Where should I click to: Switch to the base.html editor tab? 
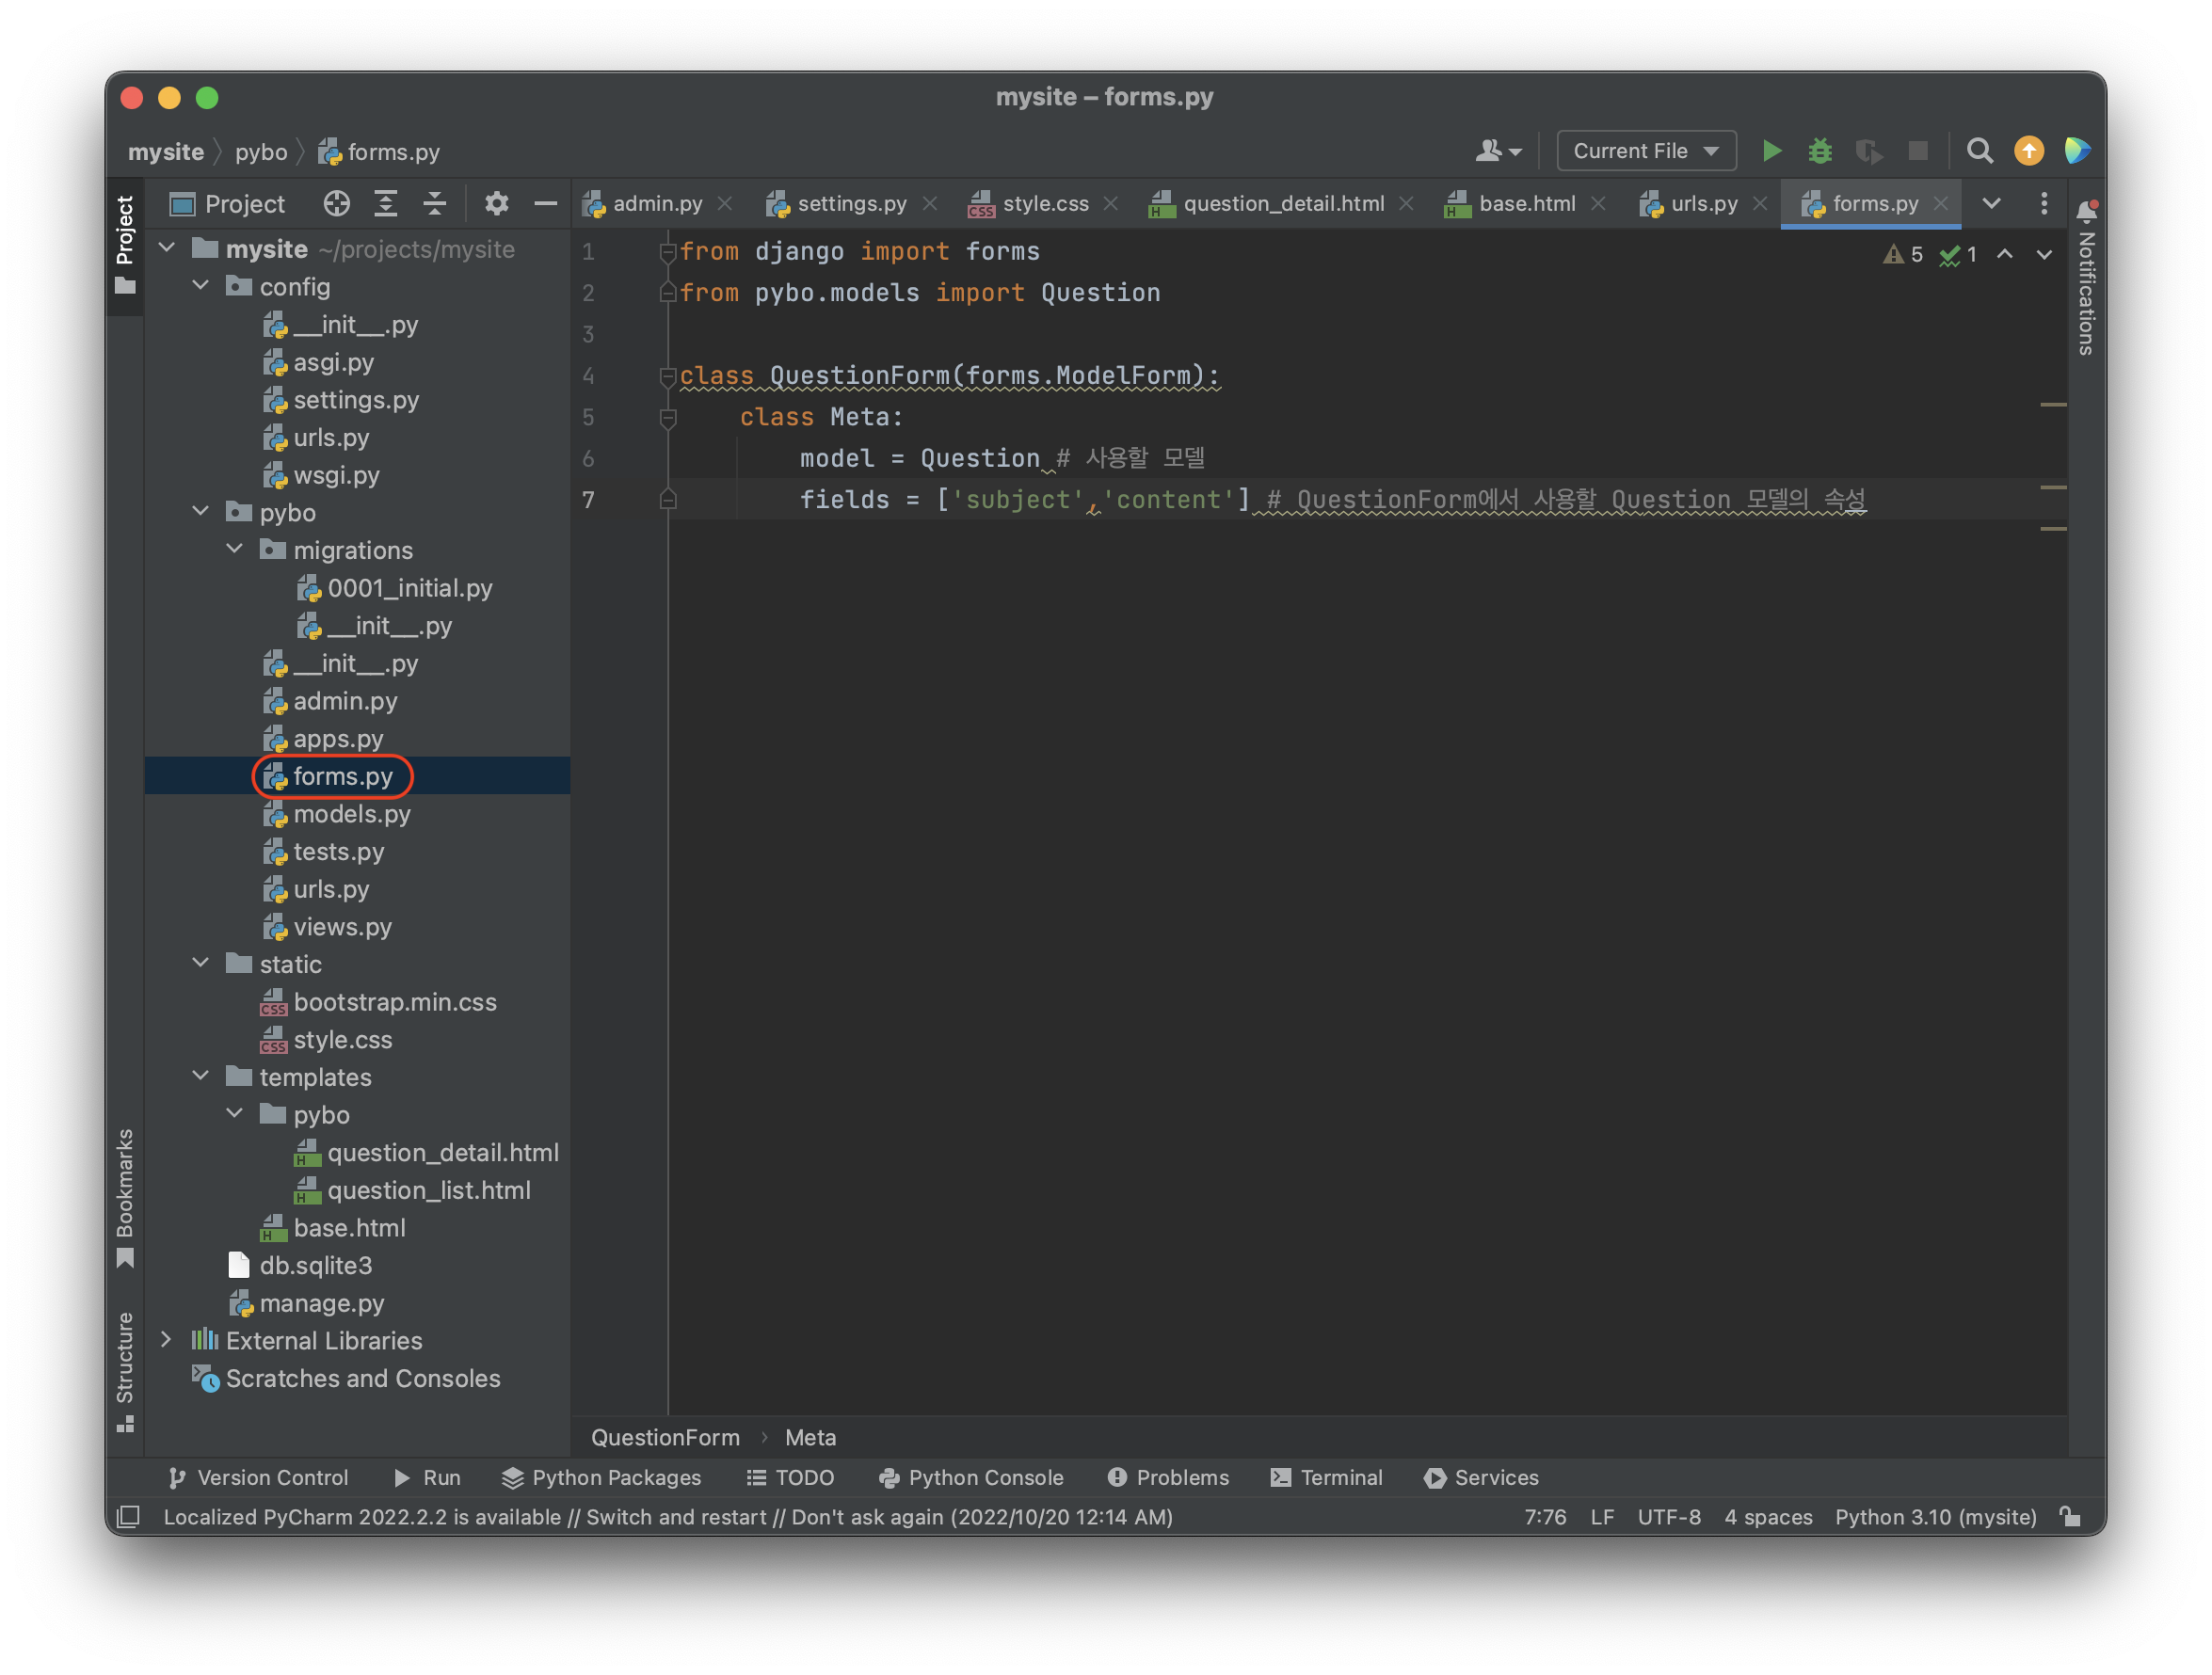point(1526,204)
